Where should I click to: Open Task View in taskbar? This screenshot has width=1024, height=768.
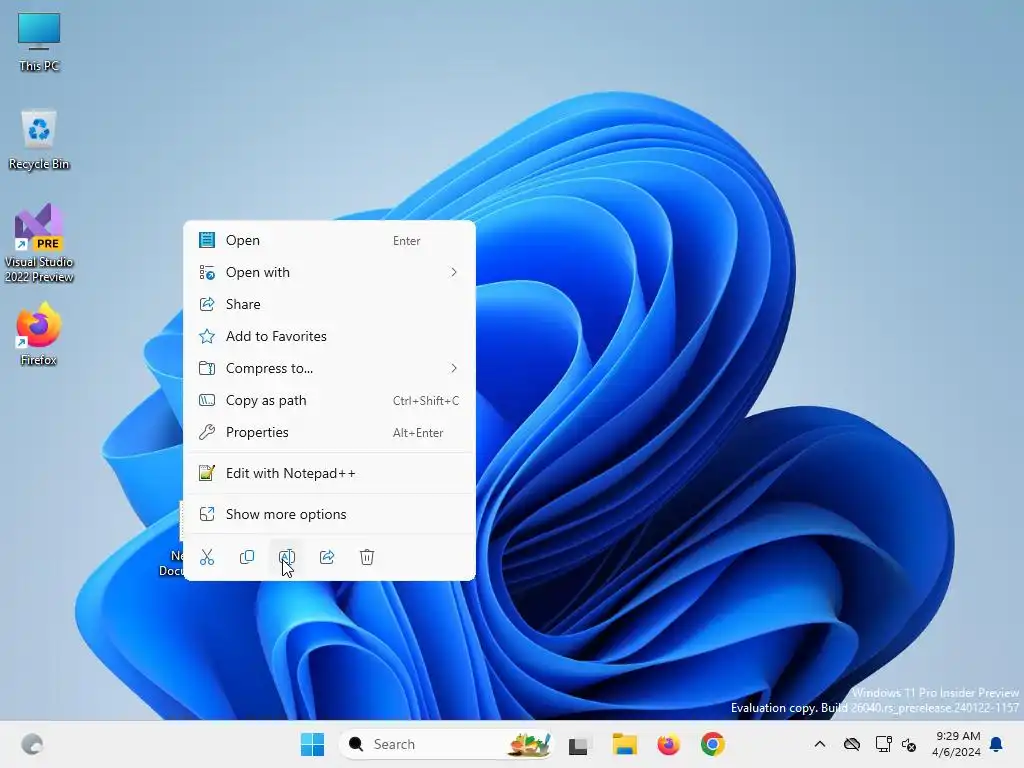[579, 744]
